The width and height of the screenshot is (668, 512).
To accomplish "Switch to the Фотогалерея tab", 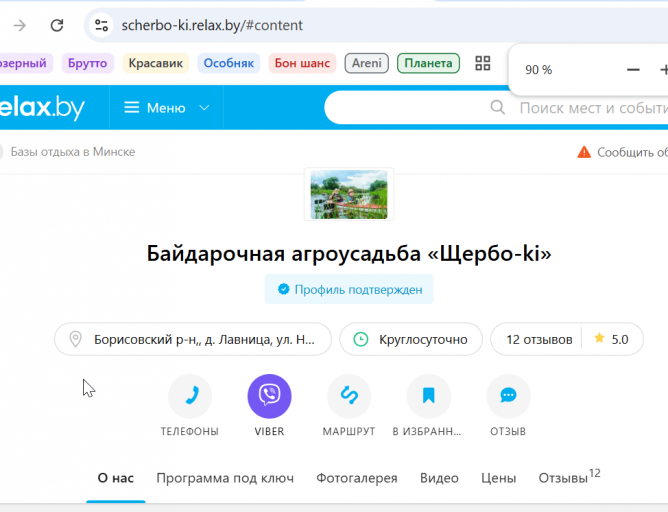I will coord(357,478).
